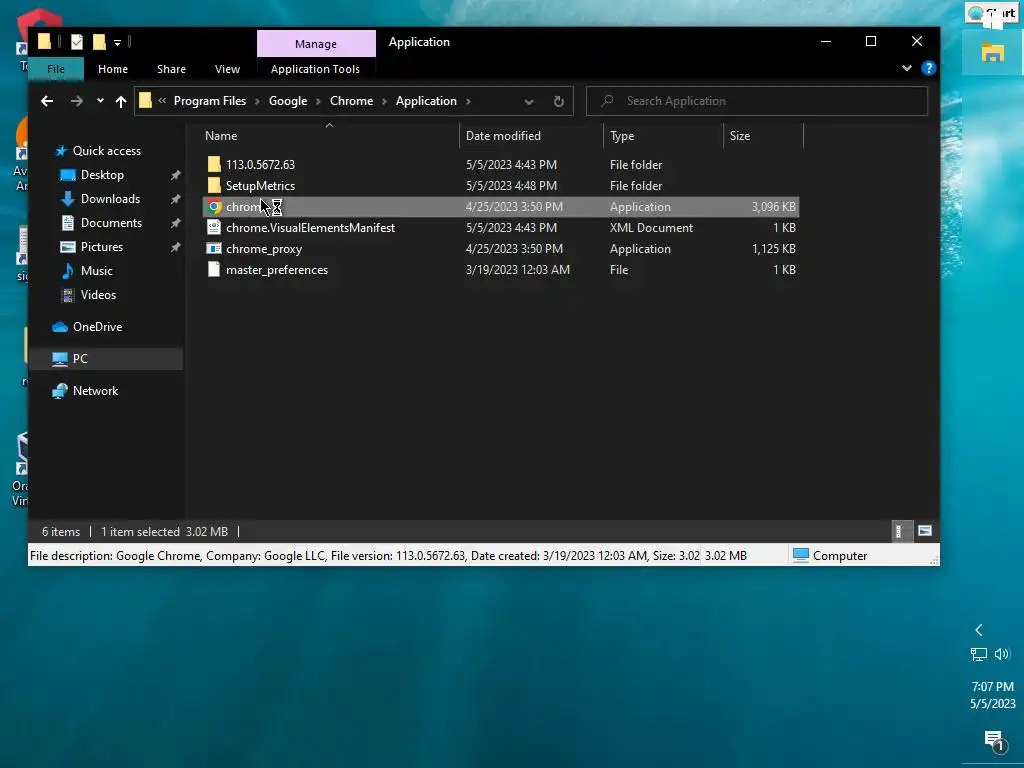This screenshot has width=1024, height=768.
Task: Open the Application Tools tab
Action: click(x=315, y=69)
